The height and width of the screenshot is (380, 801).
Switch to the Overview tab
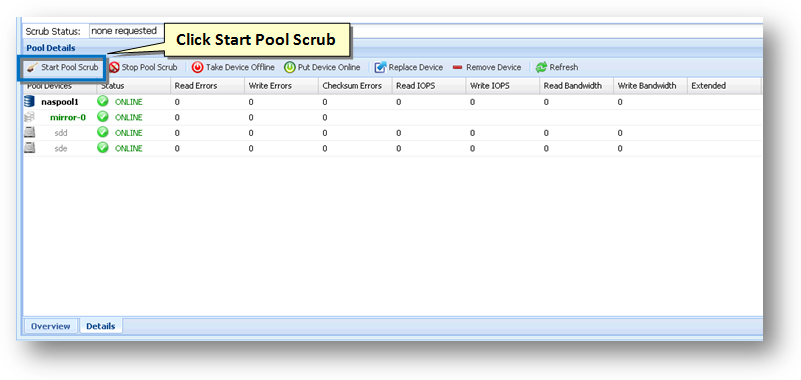point(51,326)
